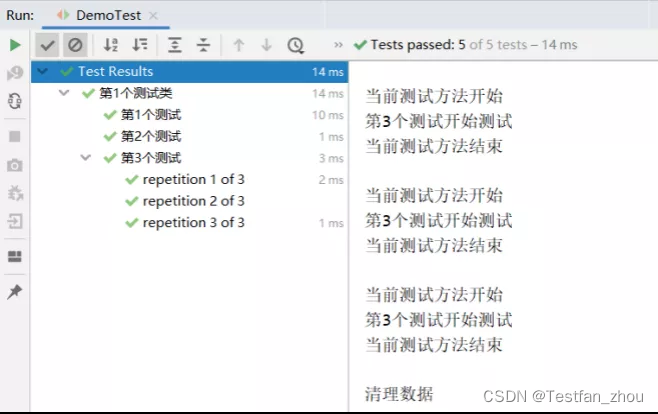658x414 pixels.
Task: Collapse the 第3个测试 node
Action: point(86,158)
